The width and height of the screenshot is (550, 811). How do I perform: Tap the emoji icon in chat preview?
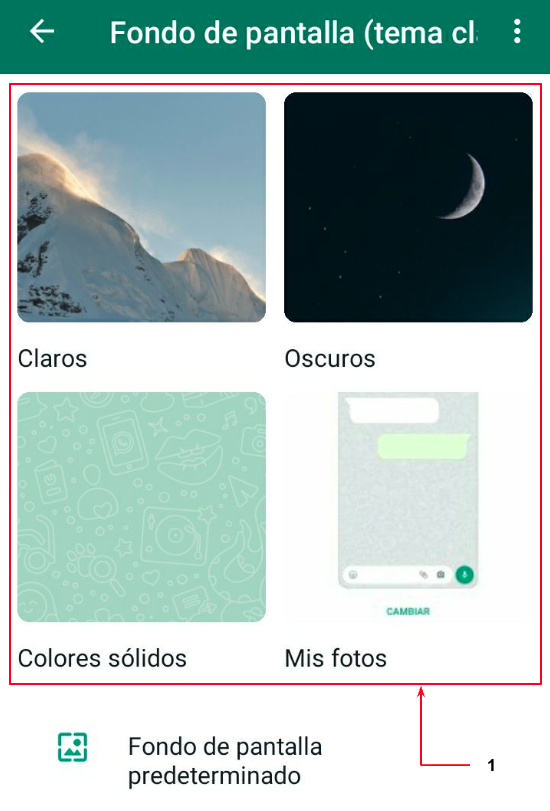353,575
